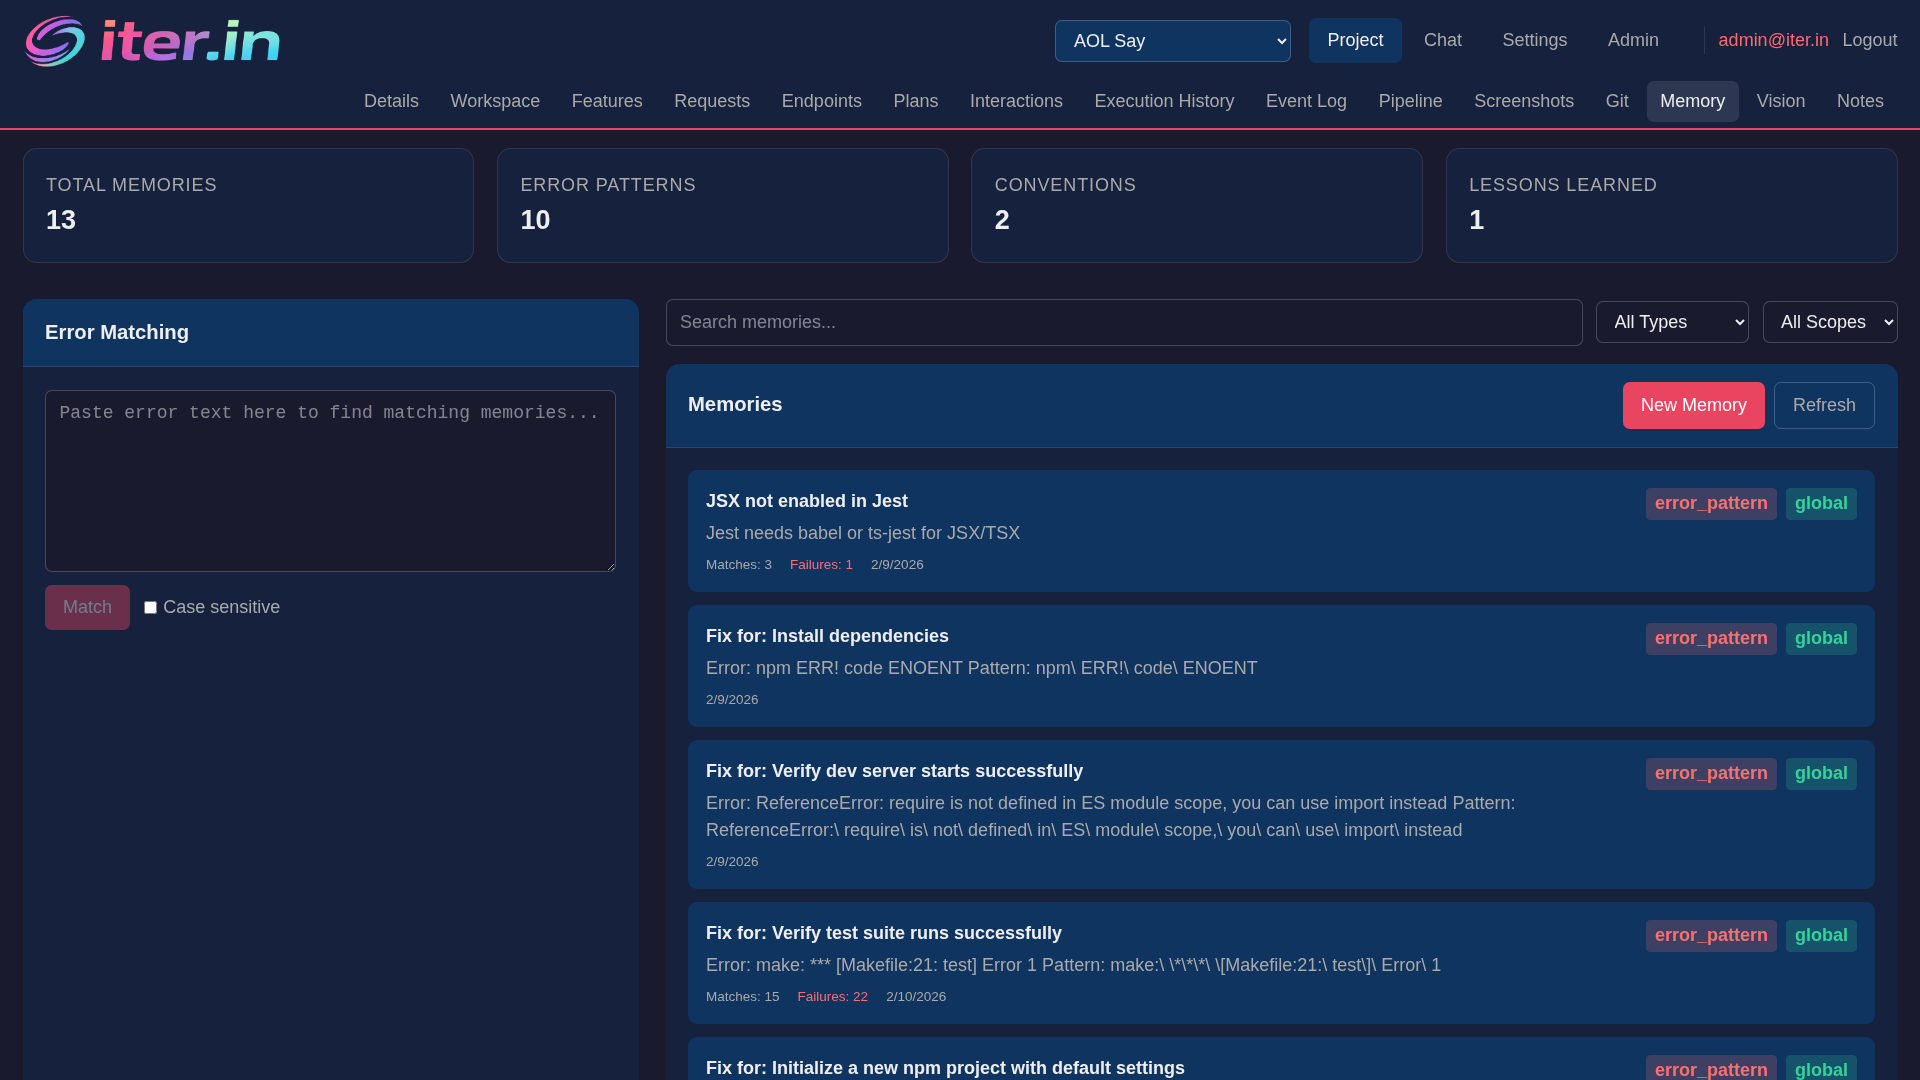Open Settings from the top navigation
The image size is (1920, 1080).
pyautogui.click(x=1534, y=40)
